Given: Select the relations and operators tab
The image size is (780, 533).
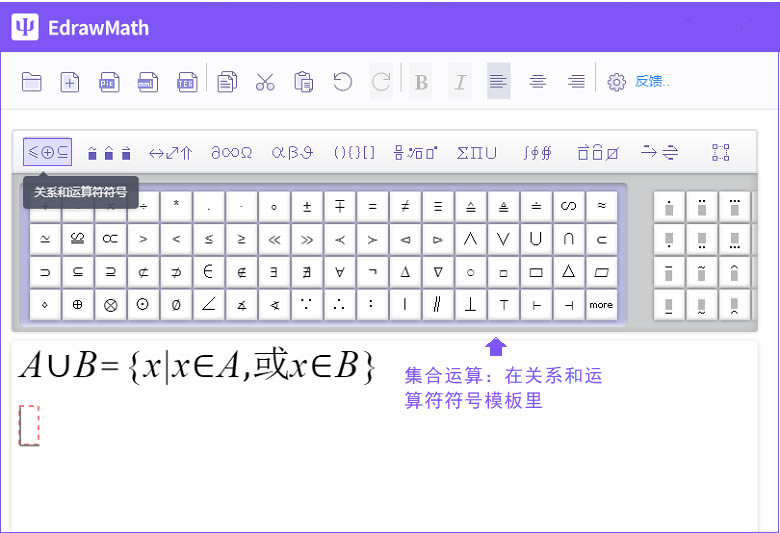Looking at the screenshot, I should (48, 153).
